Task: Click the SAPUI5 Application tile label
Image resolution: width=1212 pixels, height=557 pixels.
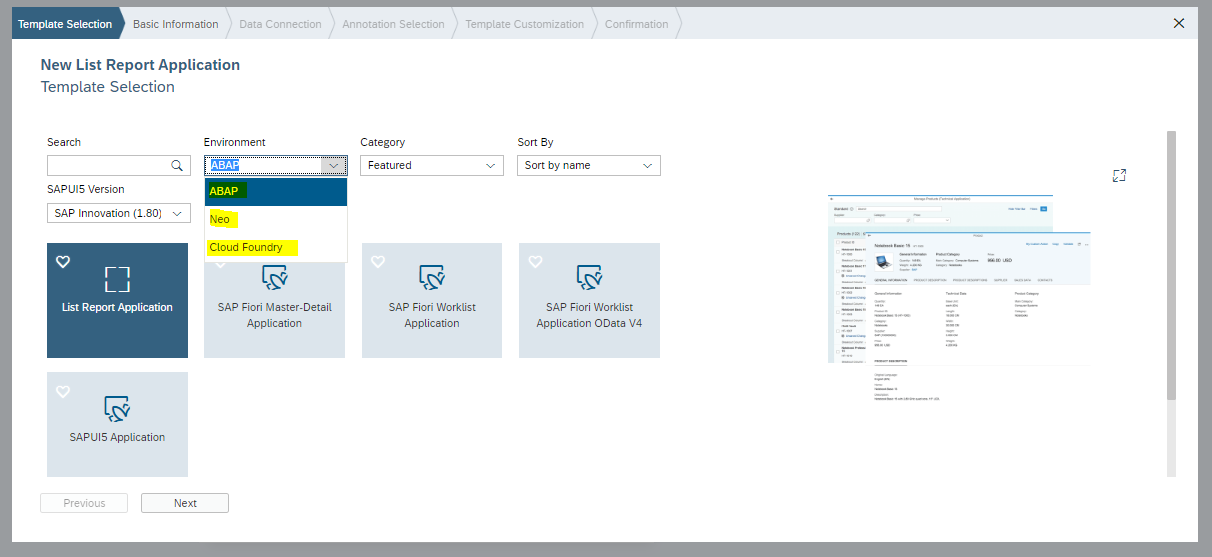Action: (117, 437)
